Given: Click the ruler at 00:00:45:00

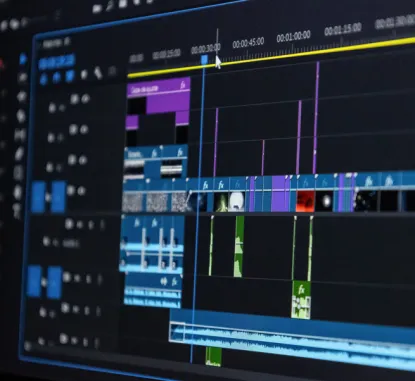Looking at the screenshot, I should coord(248,43).
